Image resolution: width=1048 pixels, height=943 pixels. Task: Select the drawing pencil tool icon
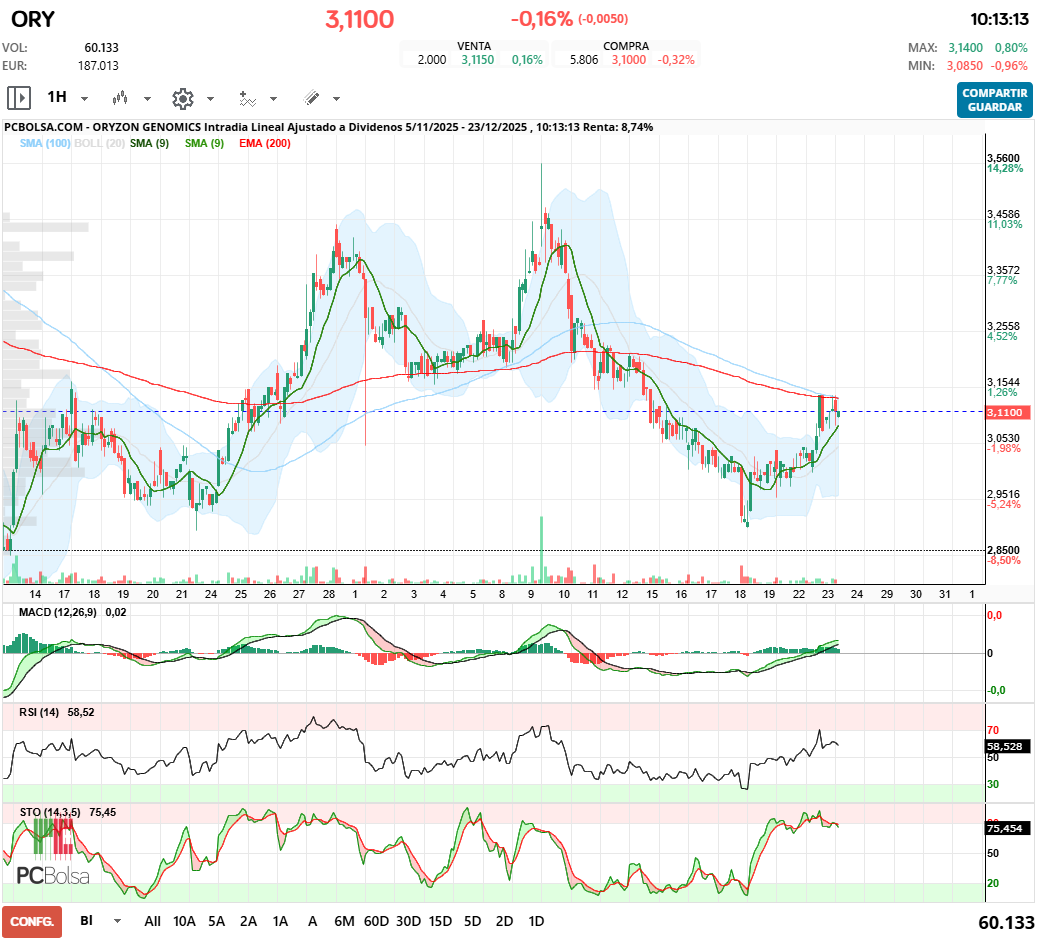311,97
